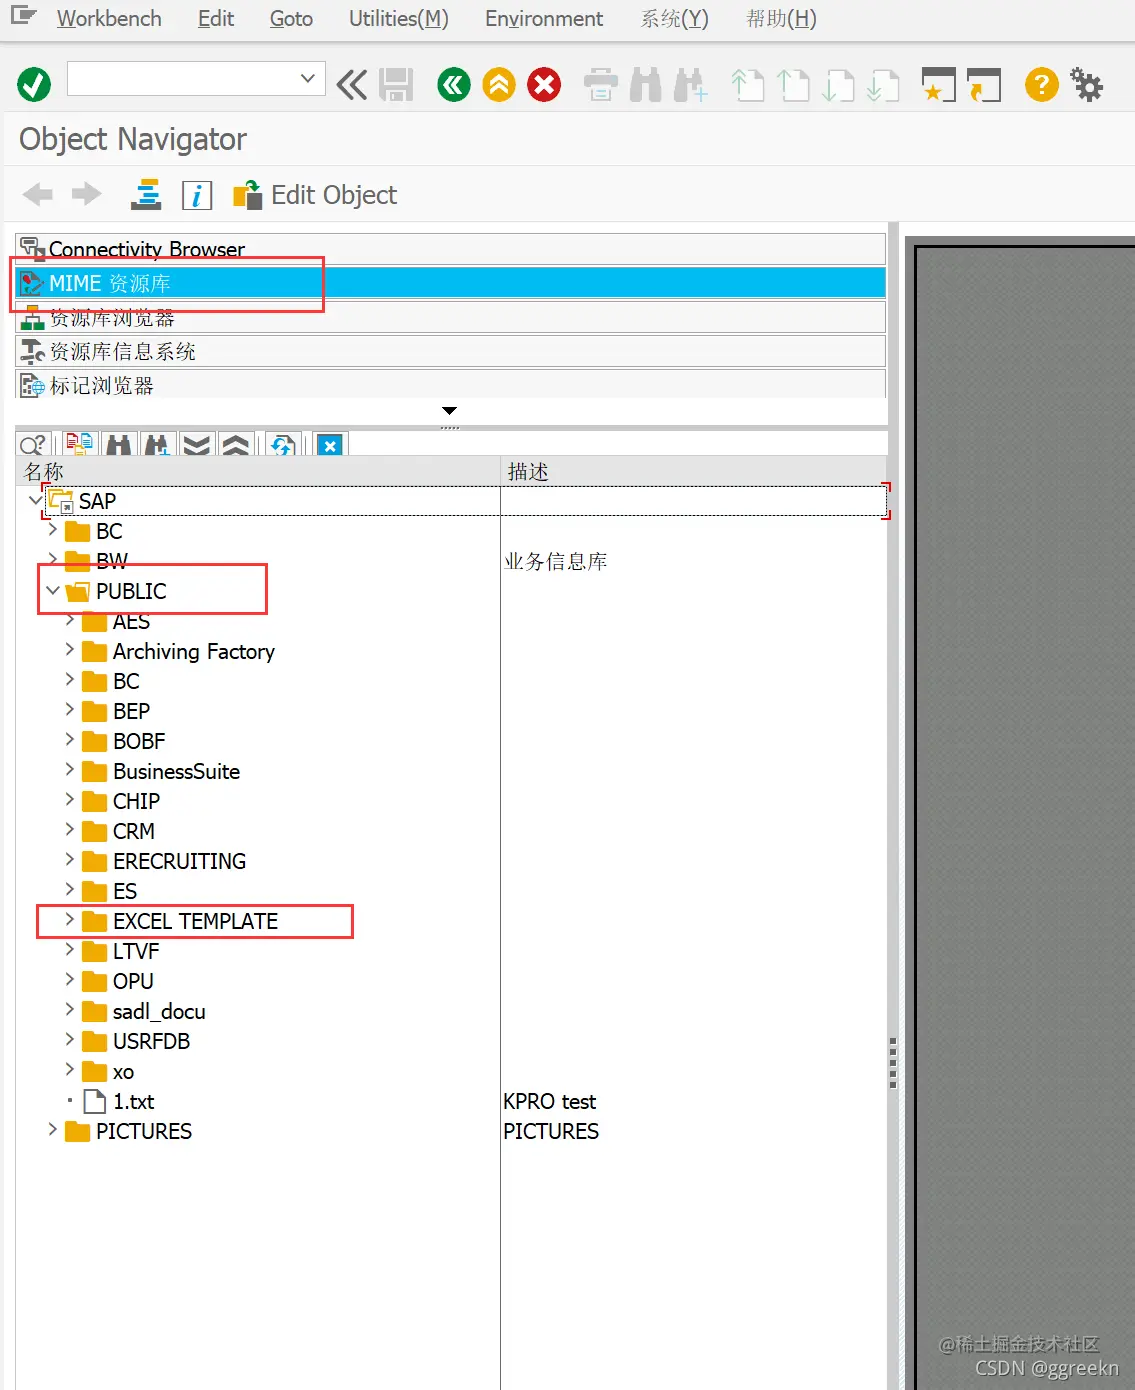Select the MIME 资源库 browser button
The width and height of the screenshot is (1135, 1390).
pyautogui.click(x=450, y=283)
